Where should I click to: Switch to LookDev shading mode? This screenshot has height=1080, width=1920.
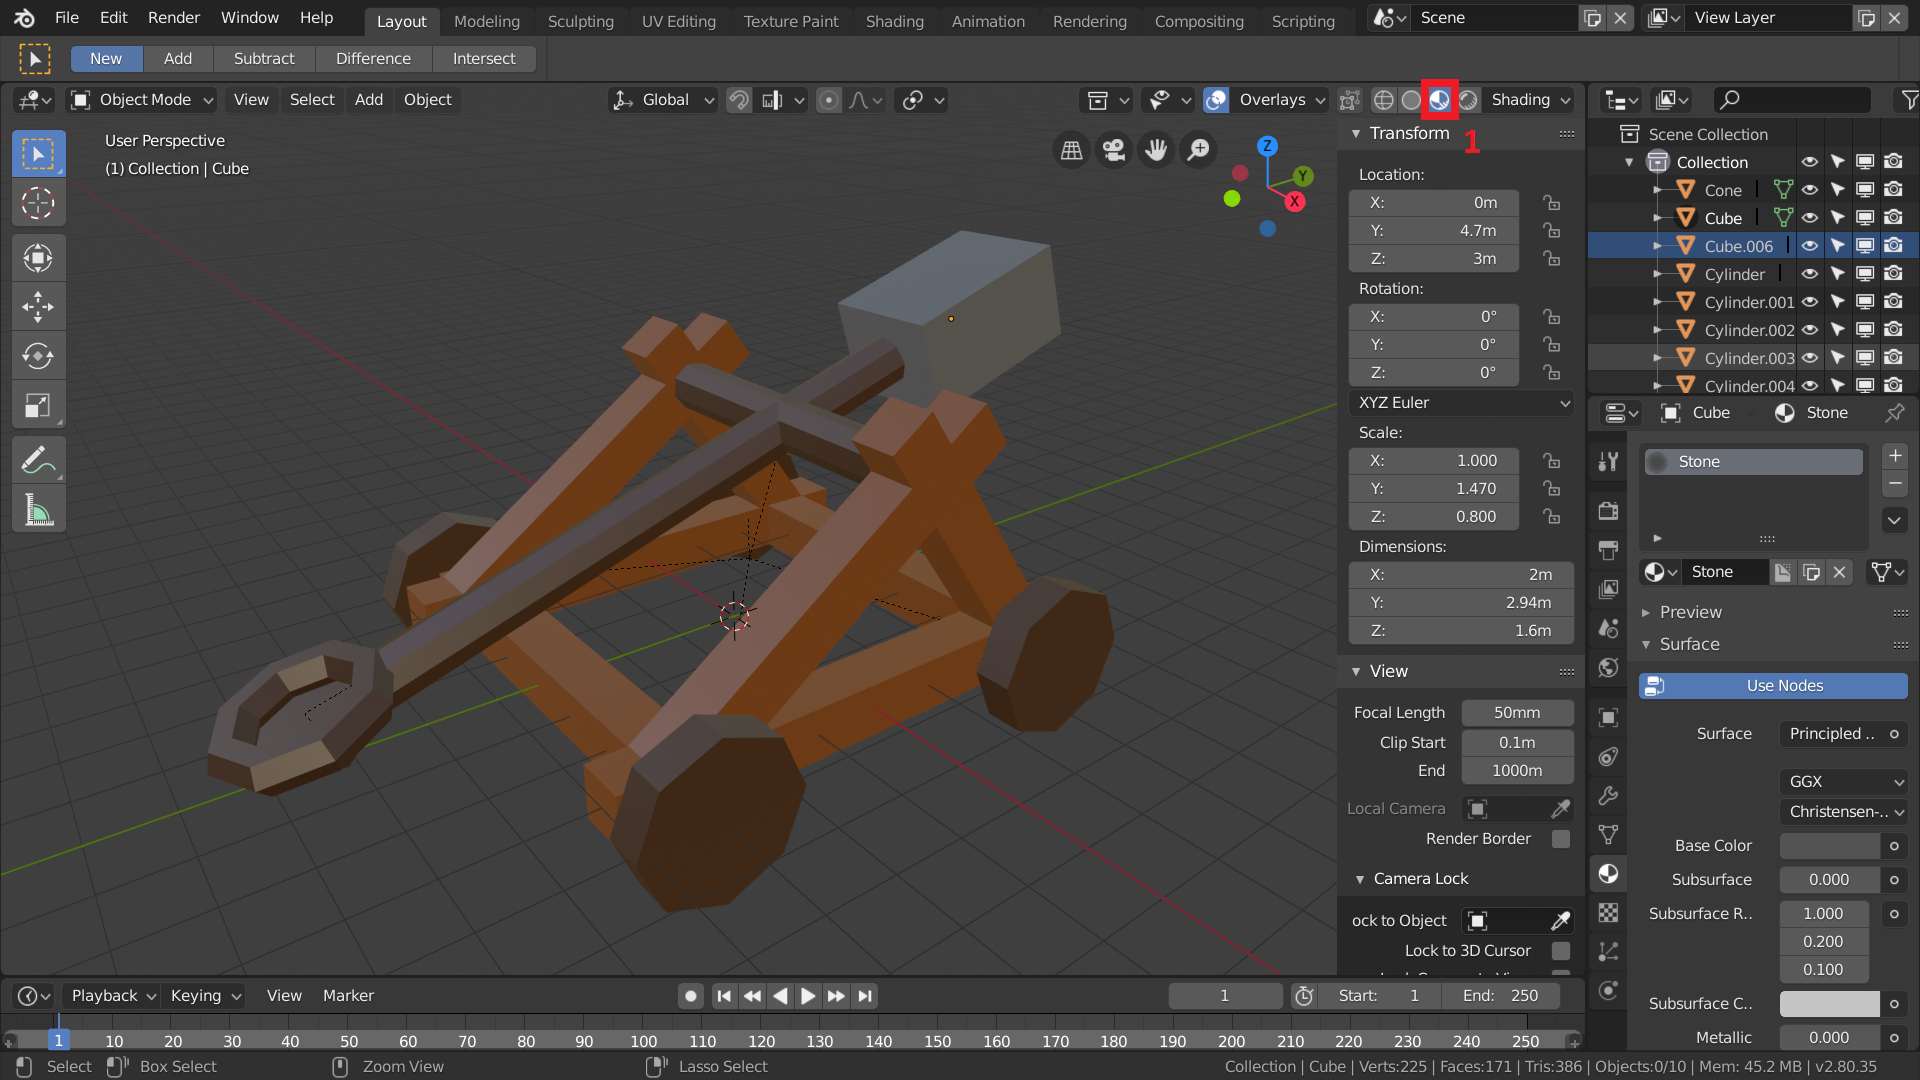(x=1440, y=100)
